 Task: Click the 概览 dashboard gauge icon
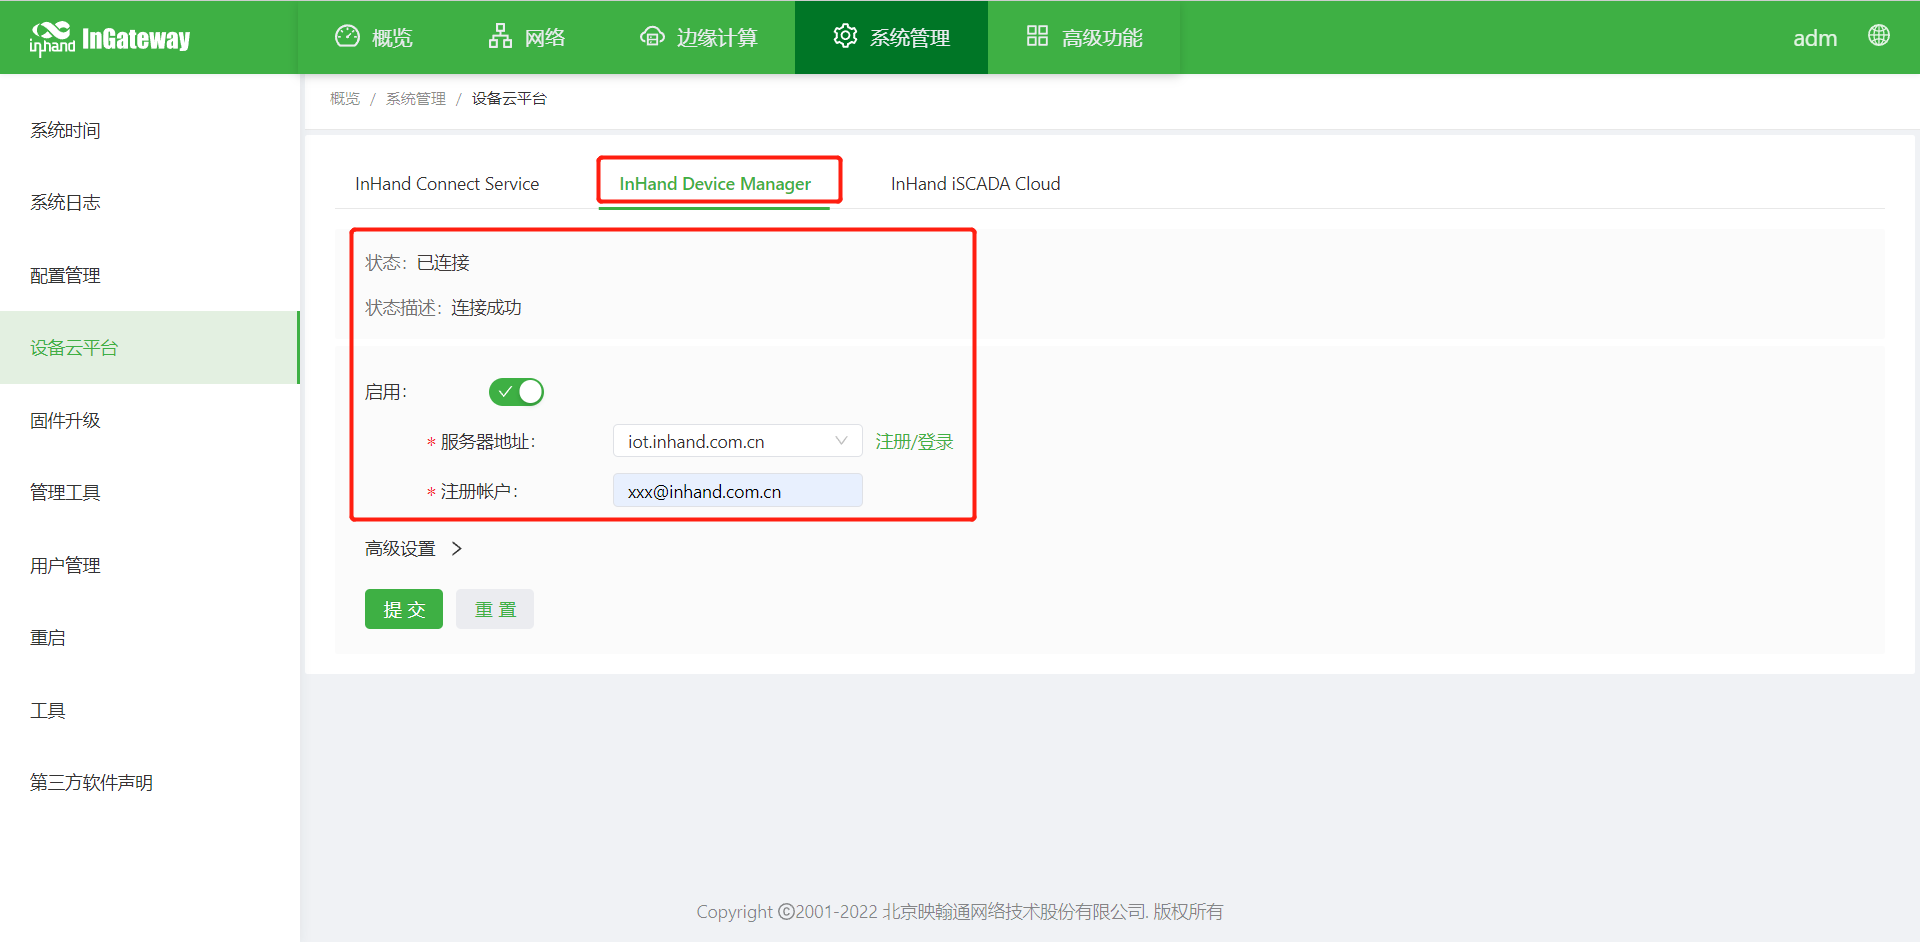coord(347,36)
